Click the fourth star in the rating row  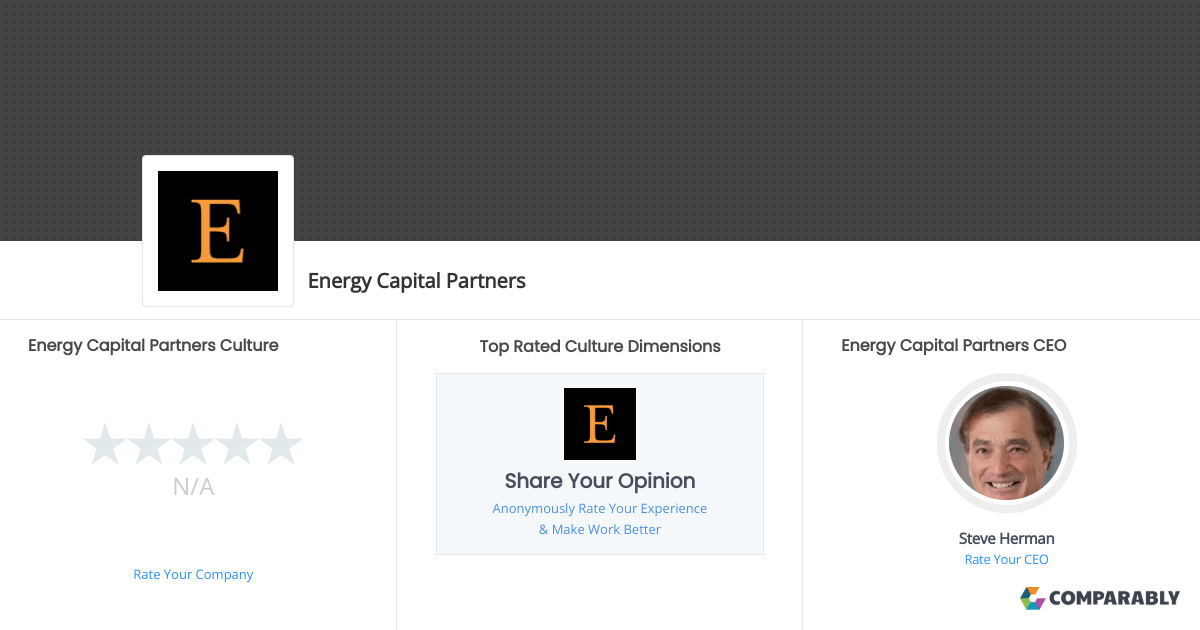pyautogui.click(x=237, y=443)
